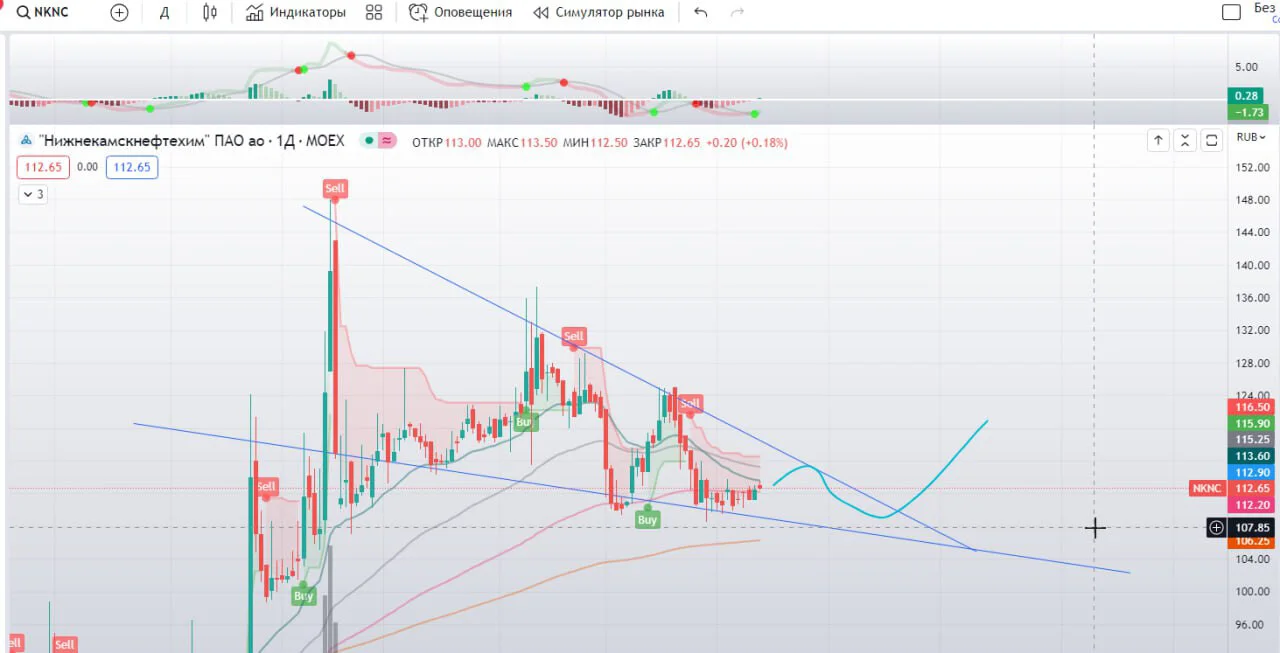The width and height of the screenshot is (1280, 653).
Task: Select Sell marker near the 124 level
Action: click(x=691, y=404)
